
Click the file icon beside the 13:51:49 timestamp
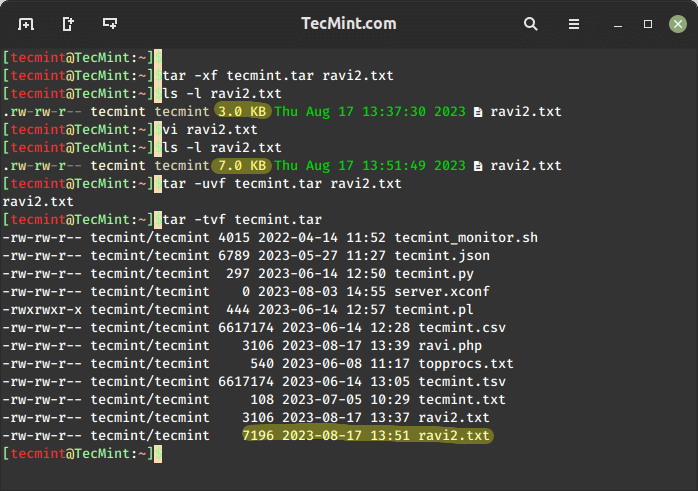point(478,165)
